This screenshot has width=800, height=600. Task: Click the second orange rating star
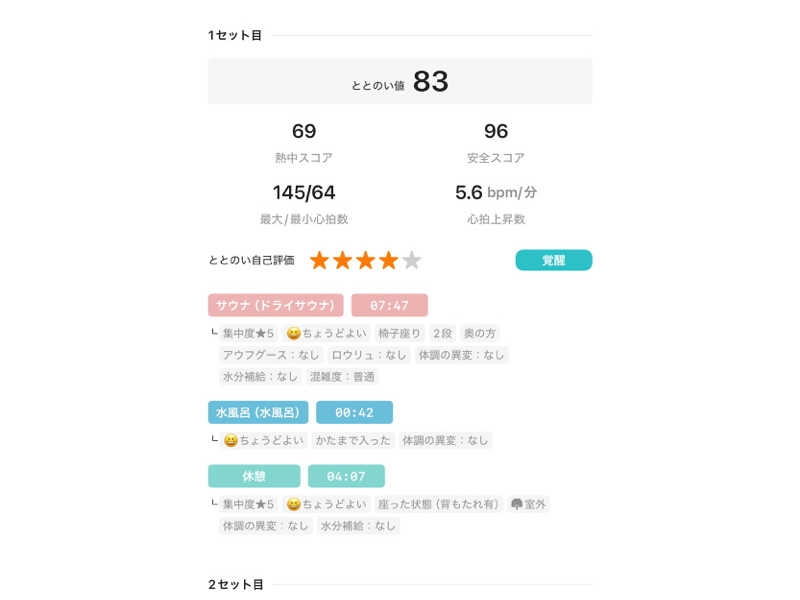click(x=342, y=261)
